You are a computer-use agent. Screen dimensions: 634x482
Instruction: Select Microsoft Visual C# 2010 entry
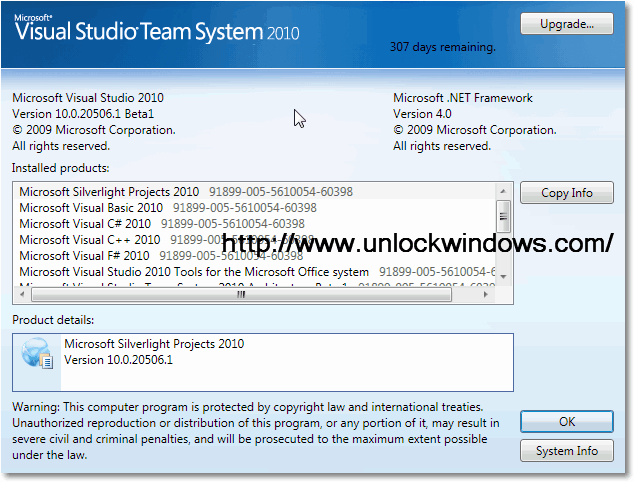point(87,223)
